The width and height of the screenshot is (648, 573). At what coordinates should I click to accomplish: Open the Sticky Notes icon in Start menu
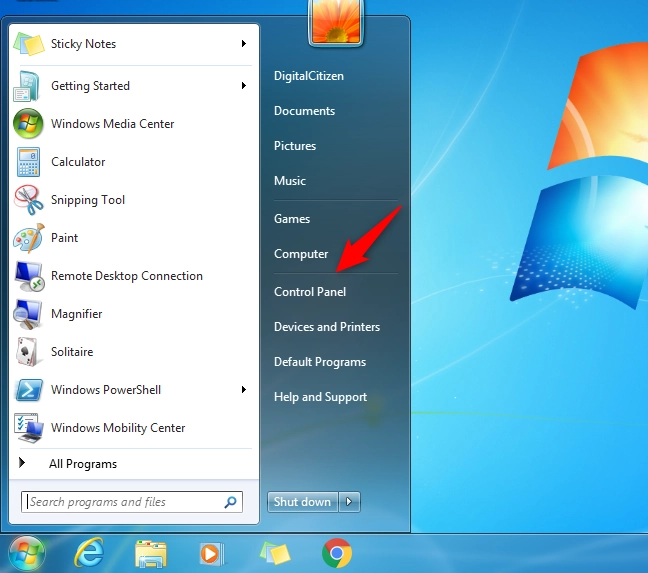coord(29,43)
